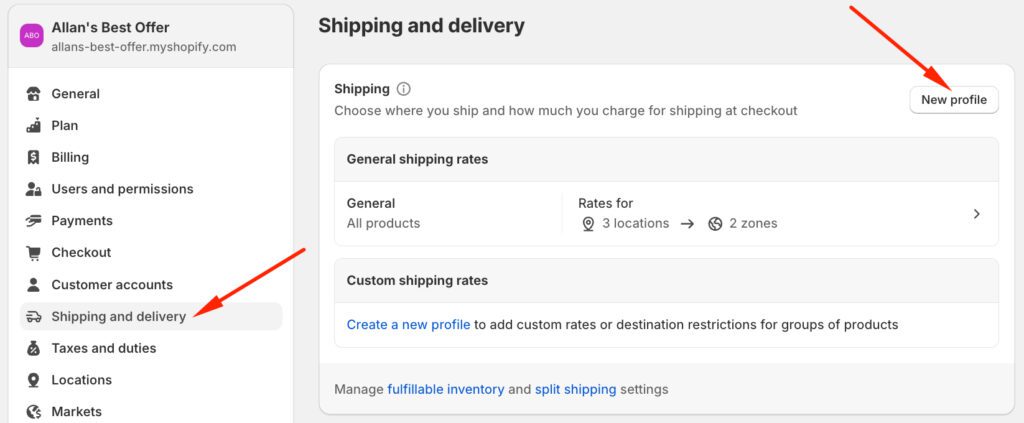1024x423 pixels.
Task: Open the fulfillable inventory link
Action: click(x=445, y=389)
